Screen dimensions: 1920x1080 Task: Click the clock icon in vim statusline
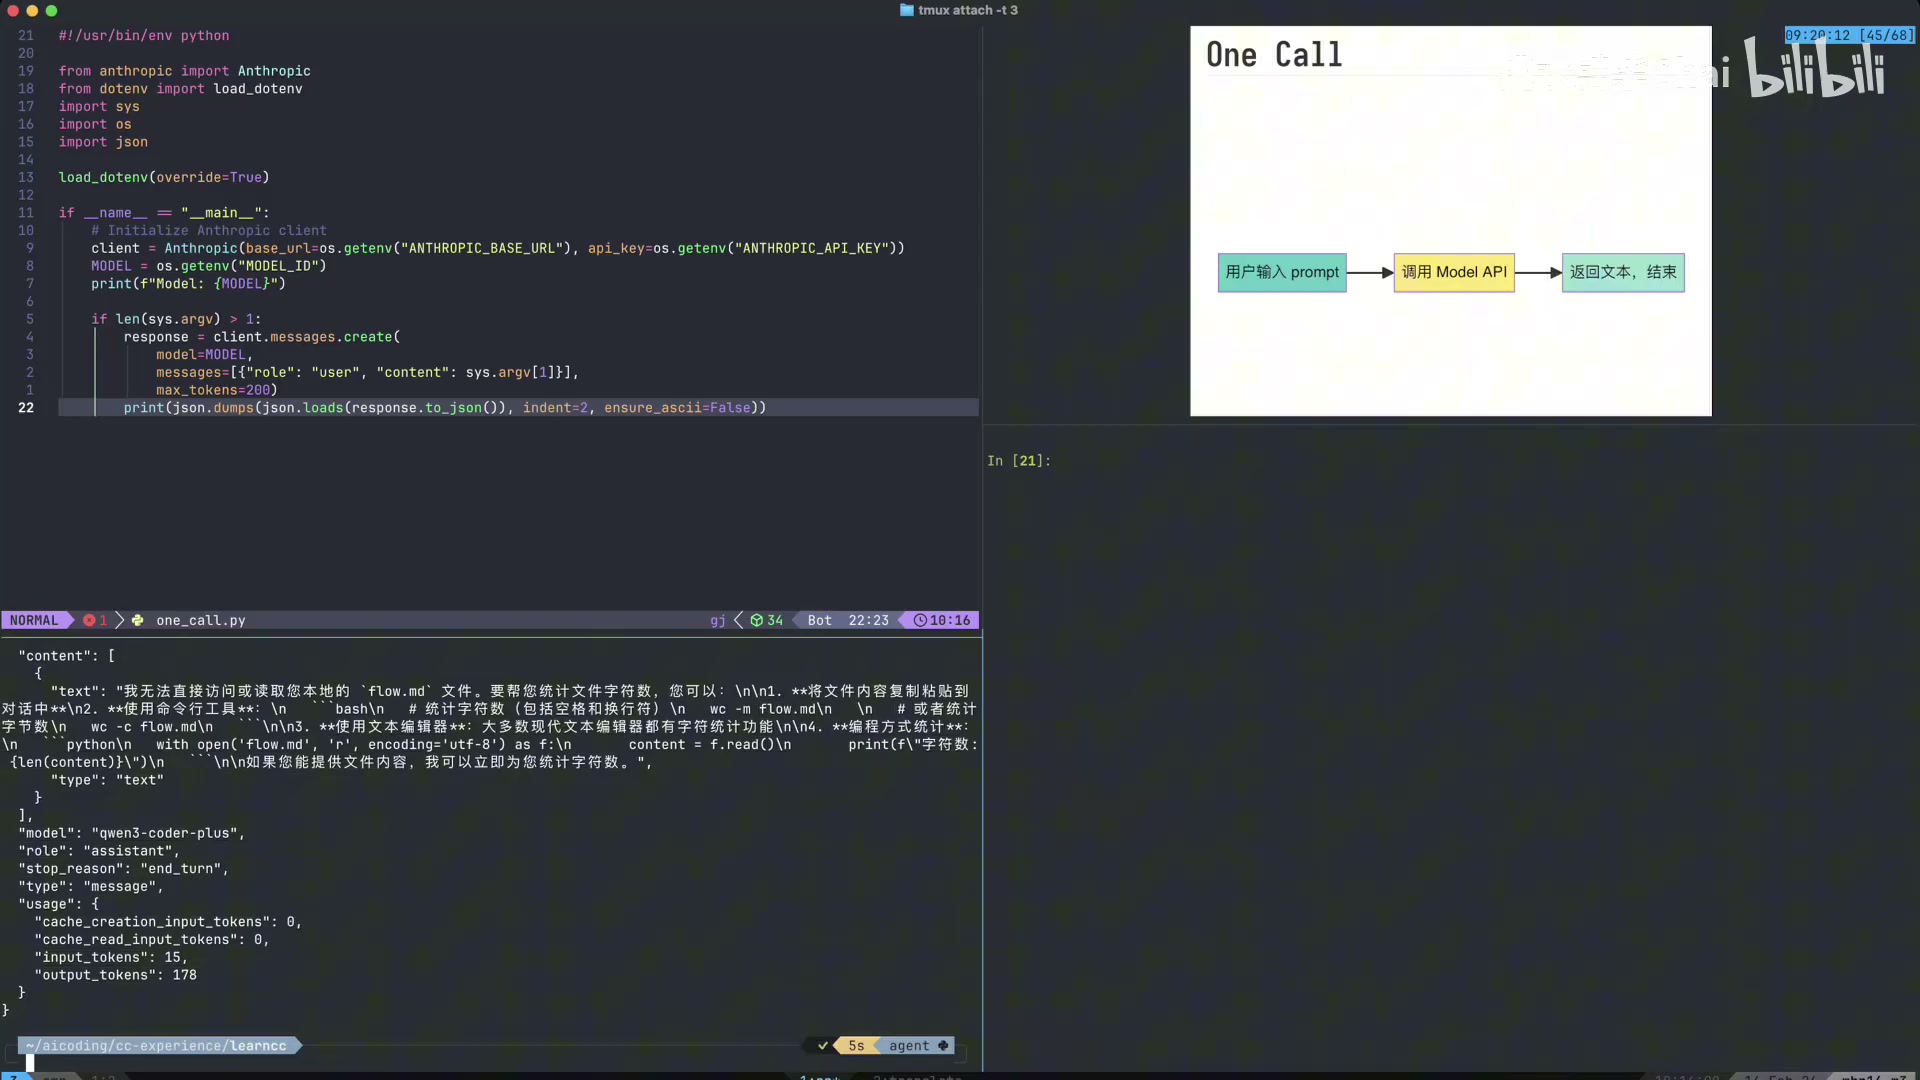tap(920, 620)
